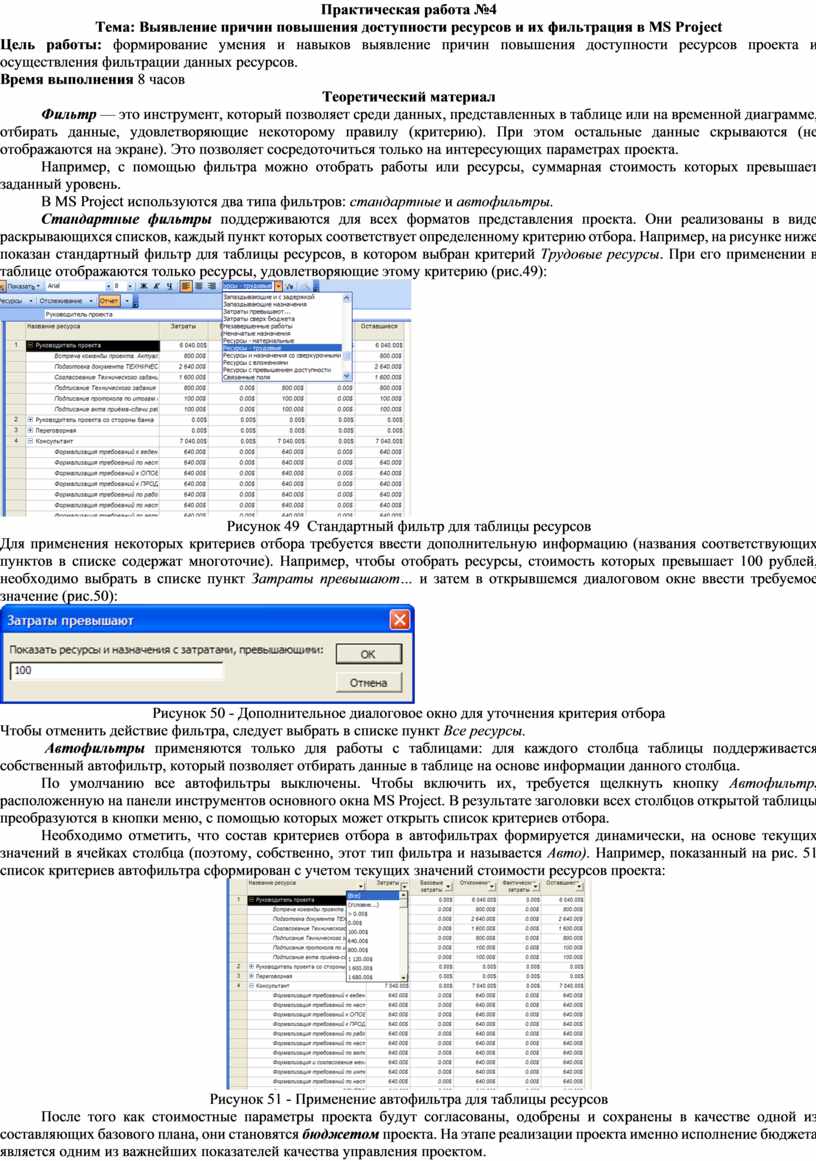Expand Переговорная row in Figure 49

click(x=30, y=430)
